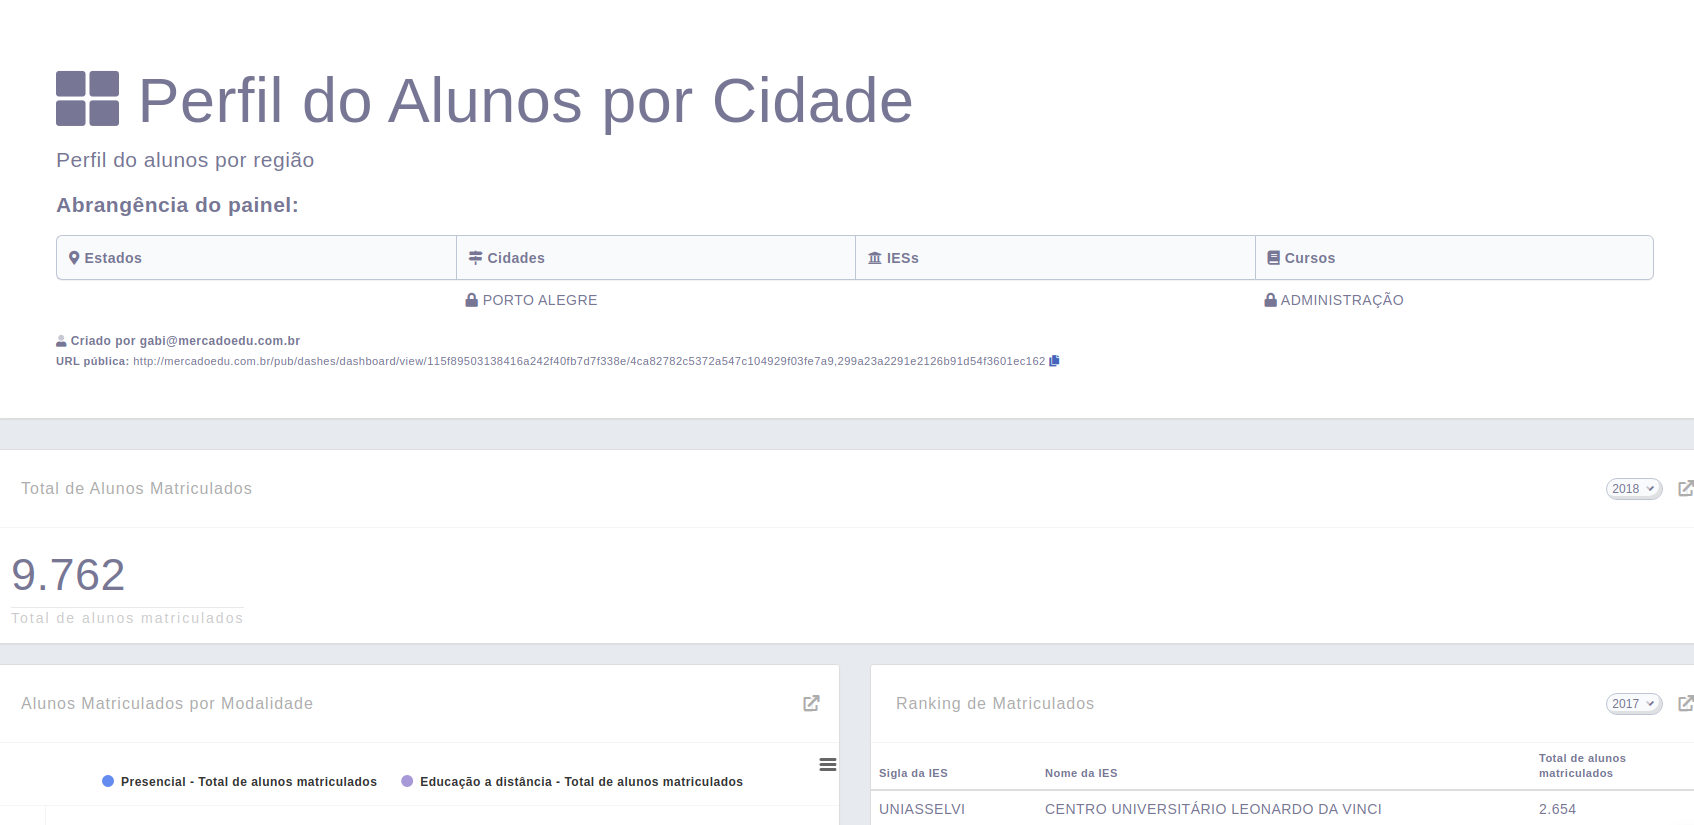The width and height of the screenshot is (1694, 825).
Task: Open the public dashboard URL link
Action: coord(589,361)
